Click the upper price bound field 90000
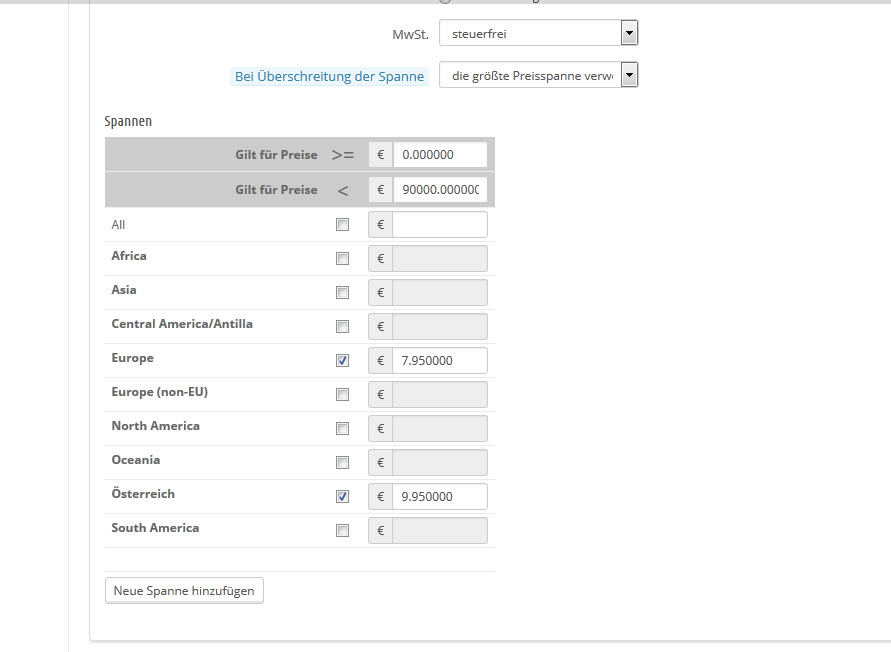Screen dimensions: 891x652 tap(439, 189)
